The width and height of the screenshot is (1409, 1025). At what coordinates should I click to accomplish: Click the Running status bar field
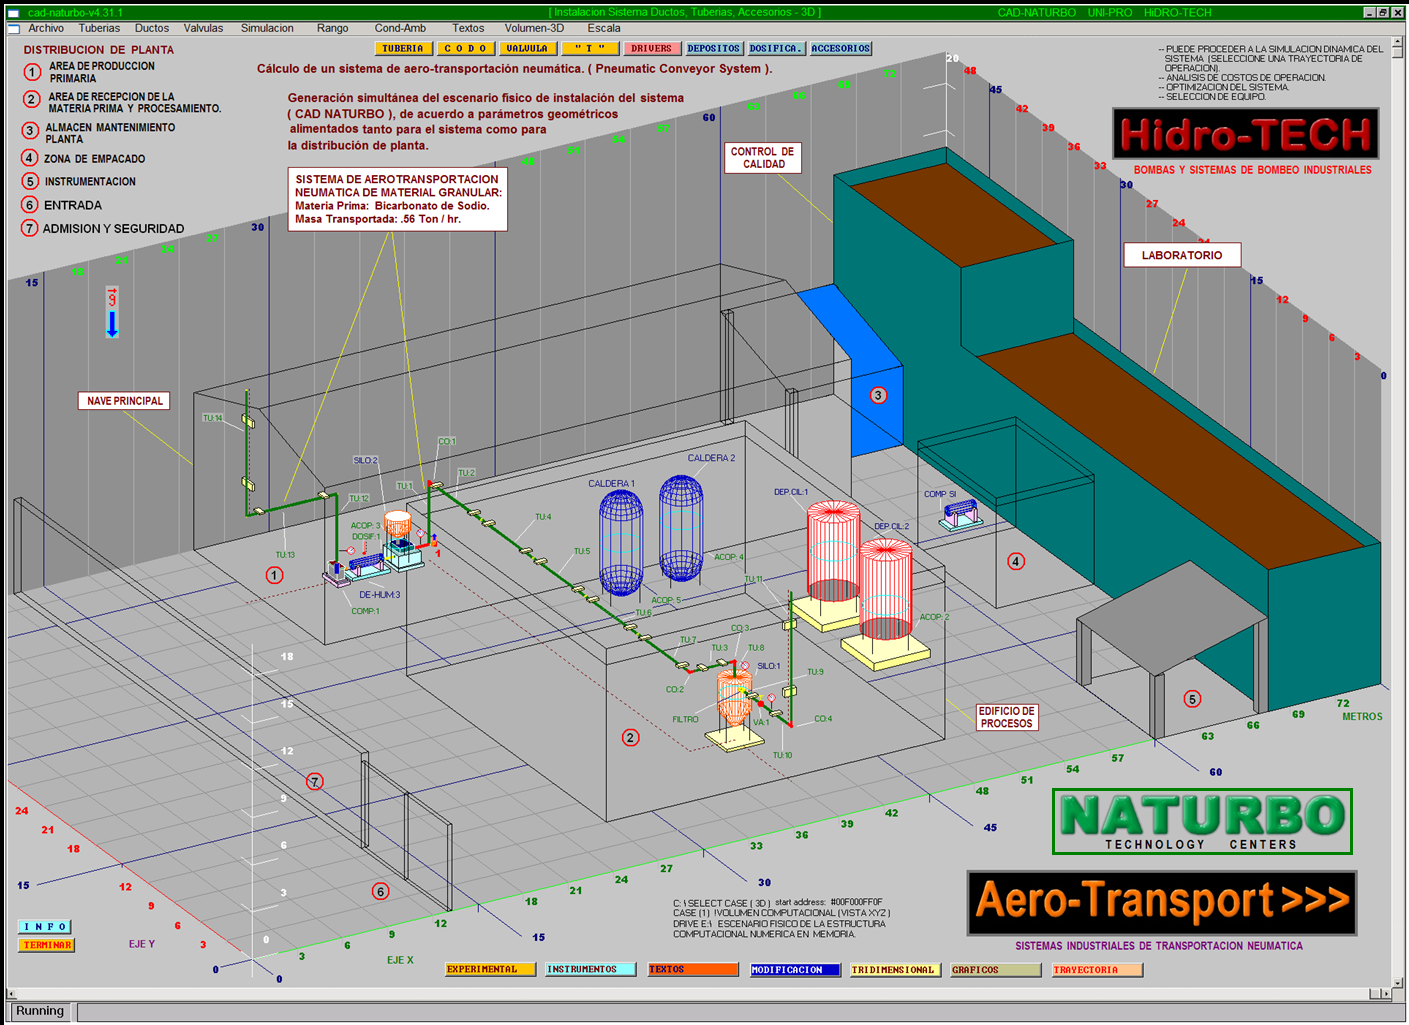point(40,1011)
